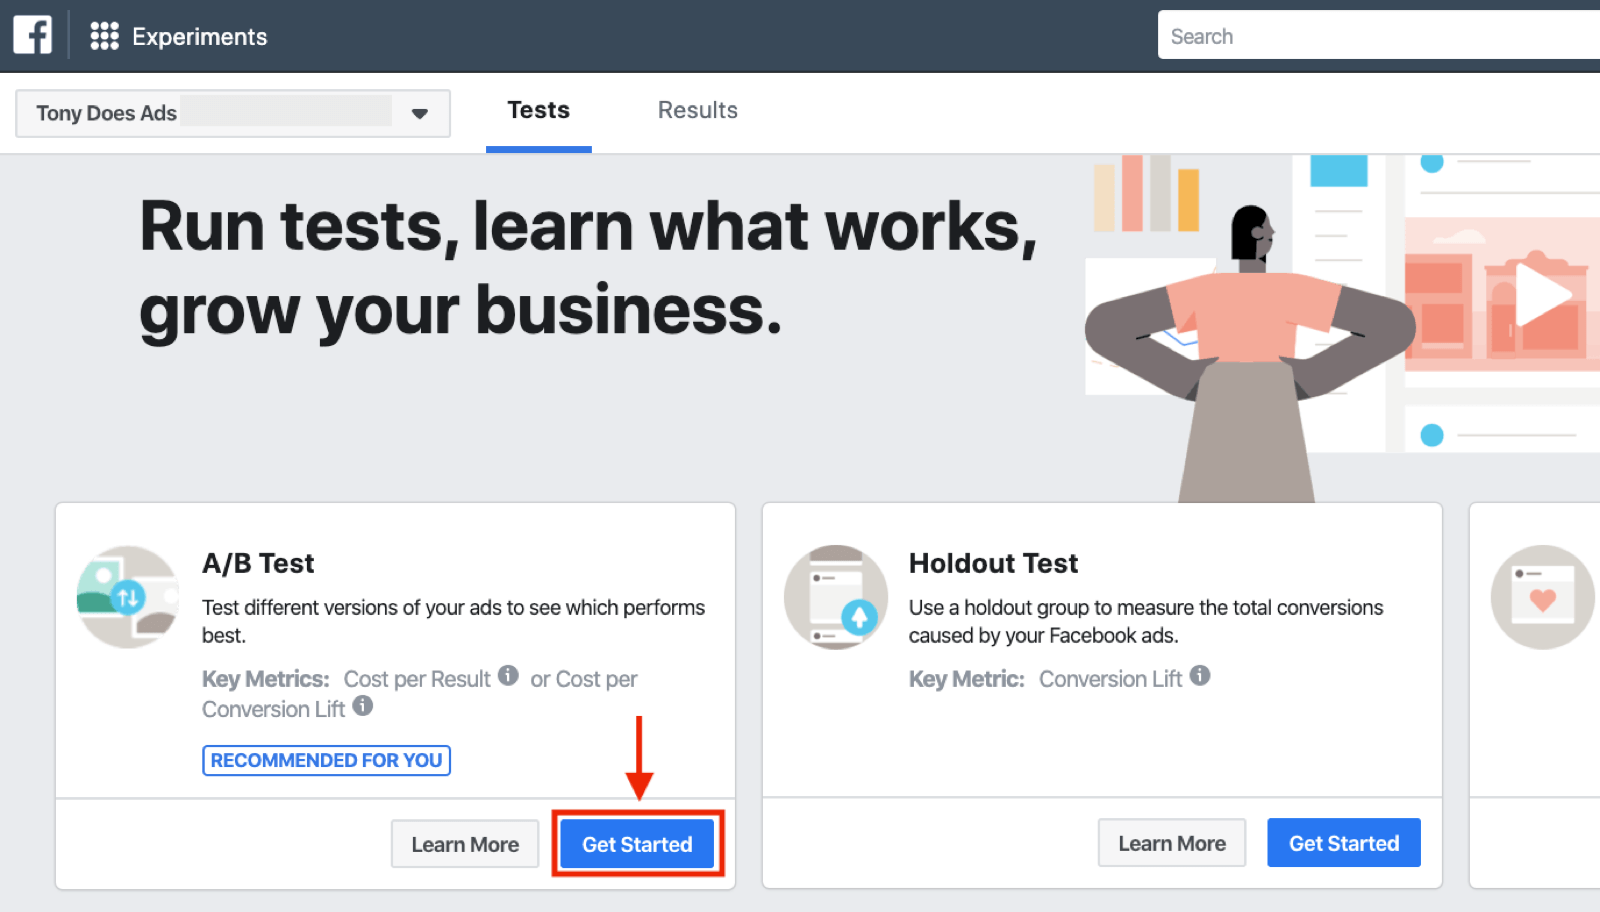Open the ad account dropdown arrow
The image size is (1600, 912).
click(x=419, y=113)
